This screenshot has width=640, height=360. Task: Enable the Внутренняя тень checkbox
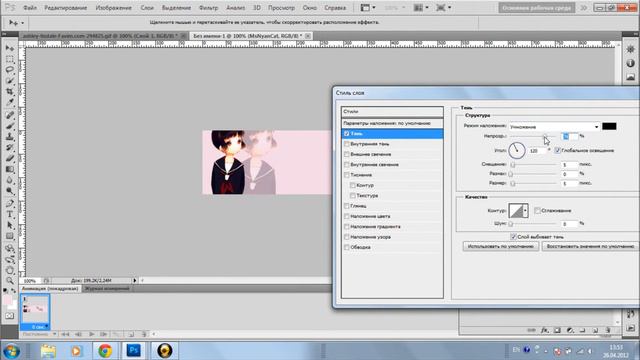(347, 144)
